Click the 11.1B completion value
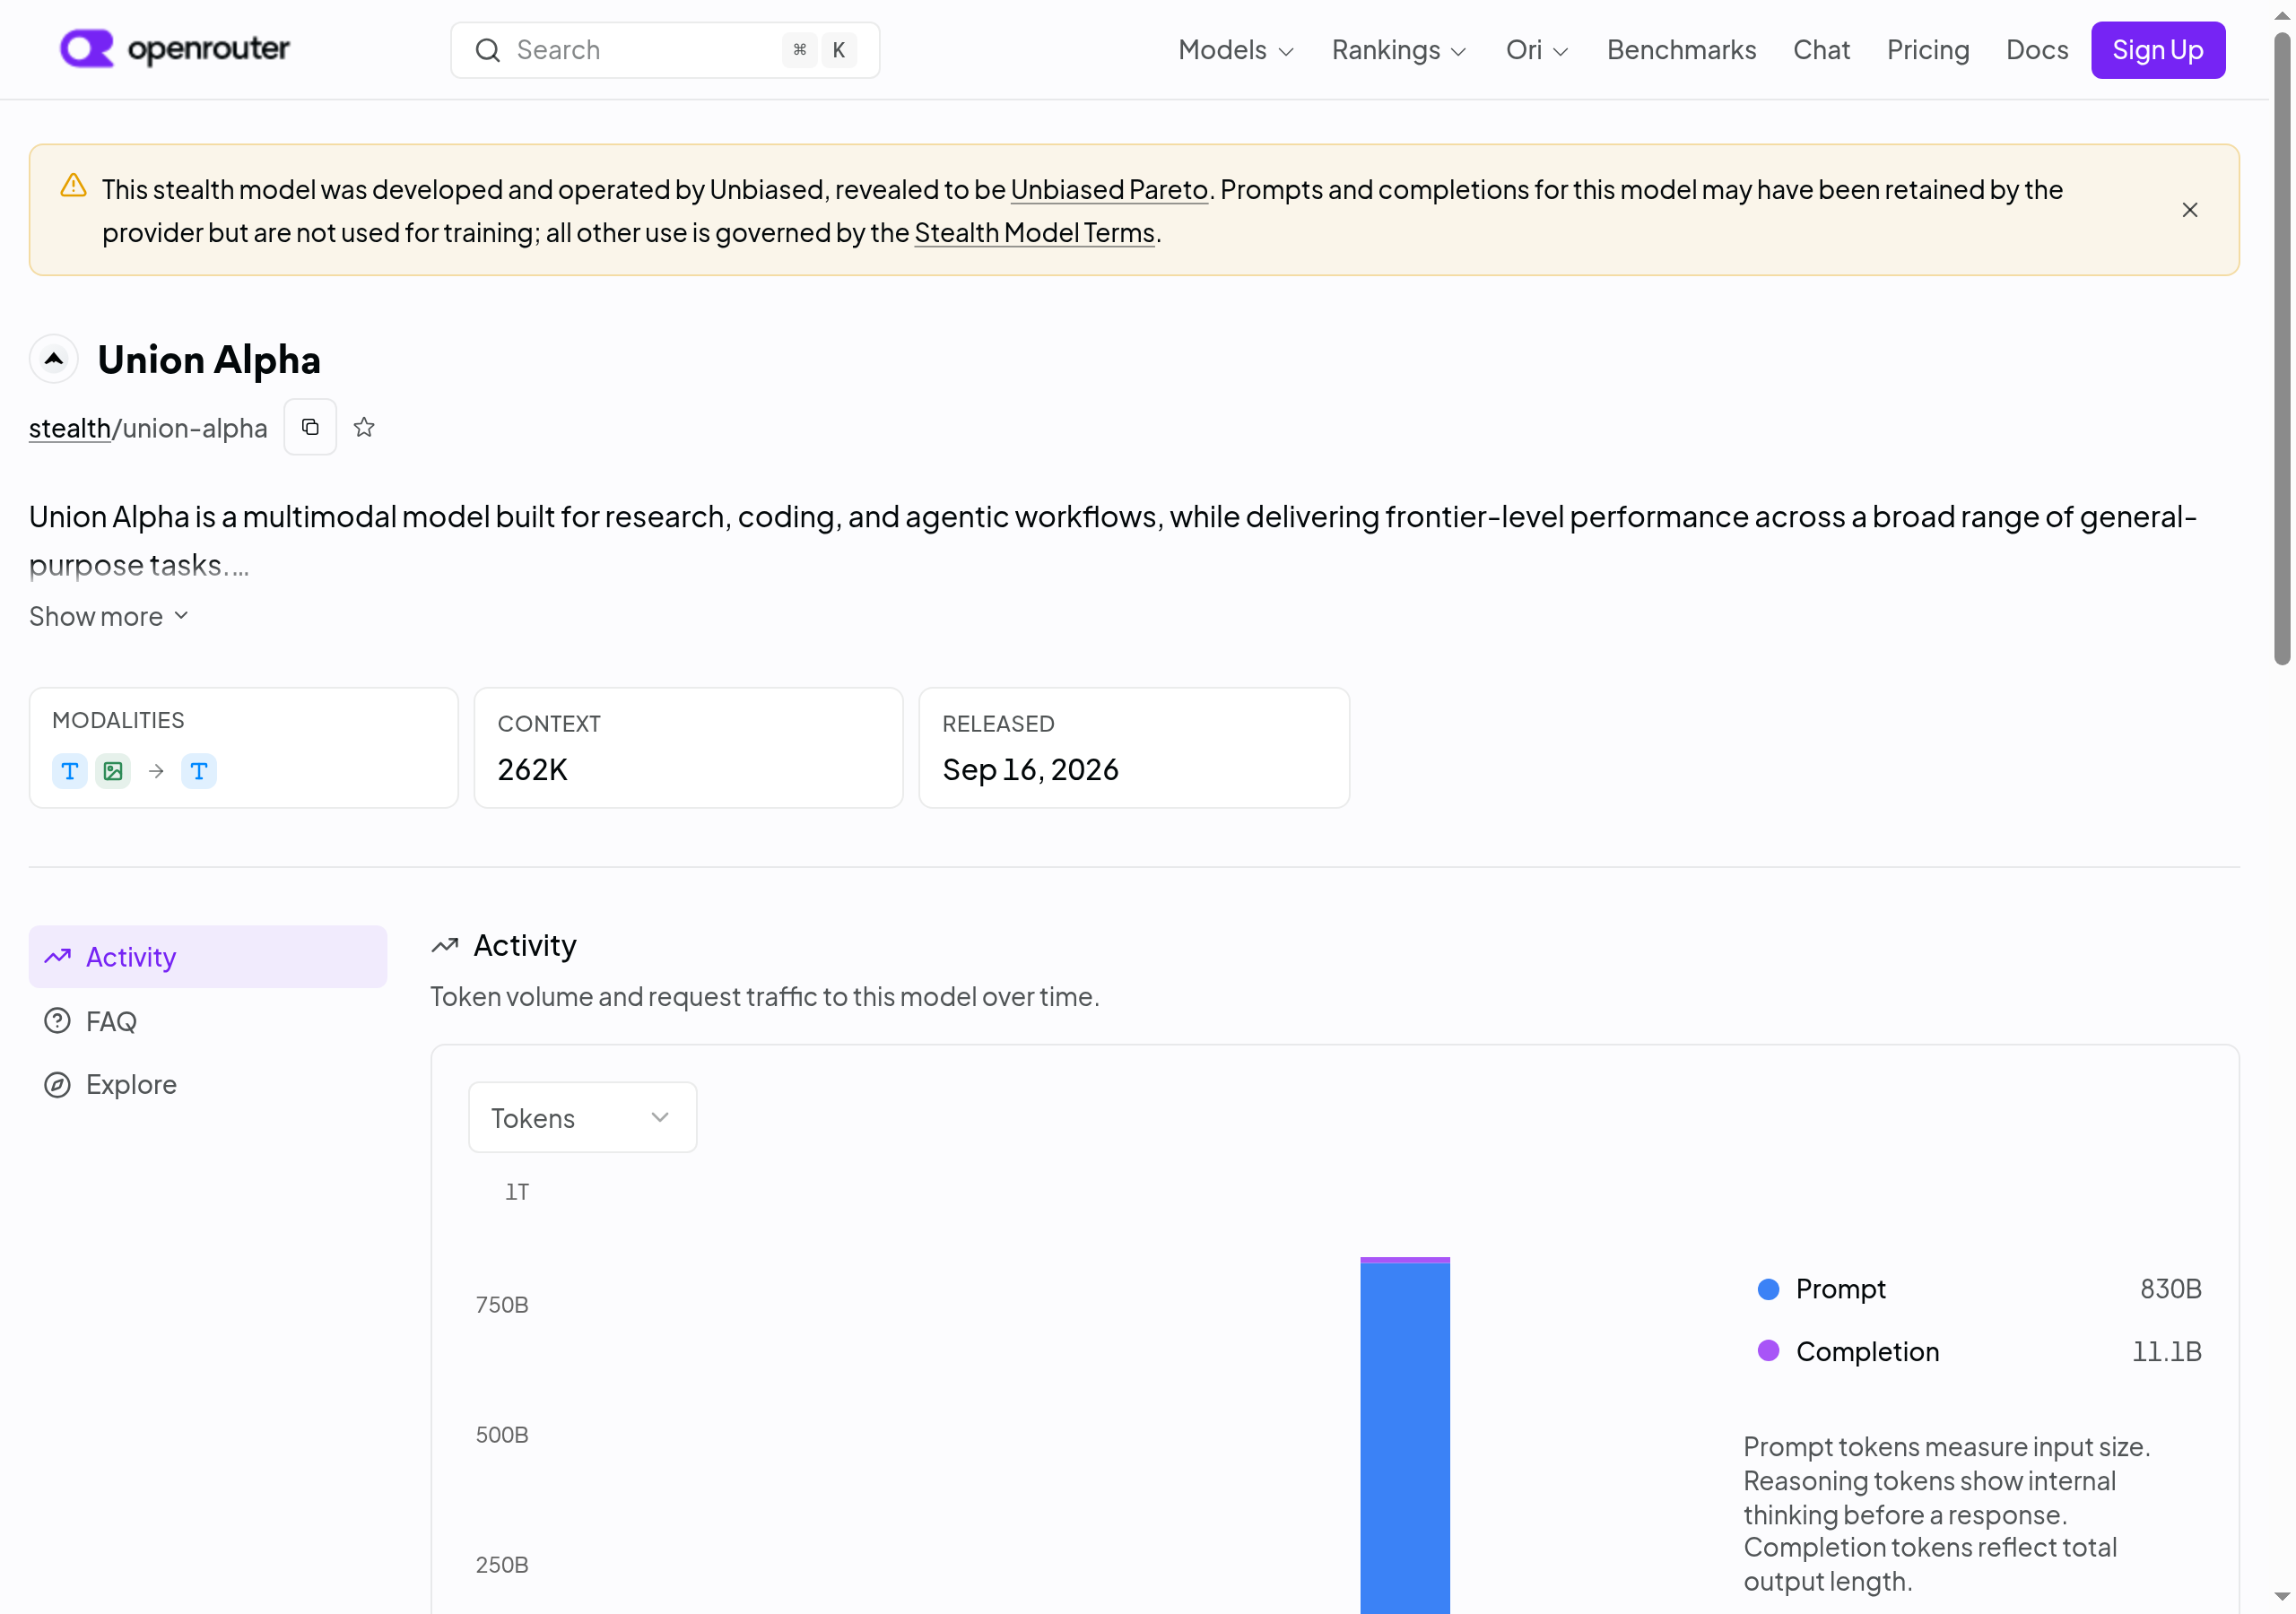 2166,1351
